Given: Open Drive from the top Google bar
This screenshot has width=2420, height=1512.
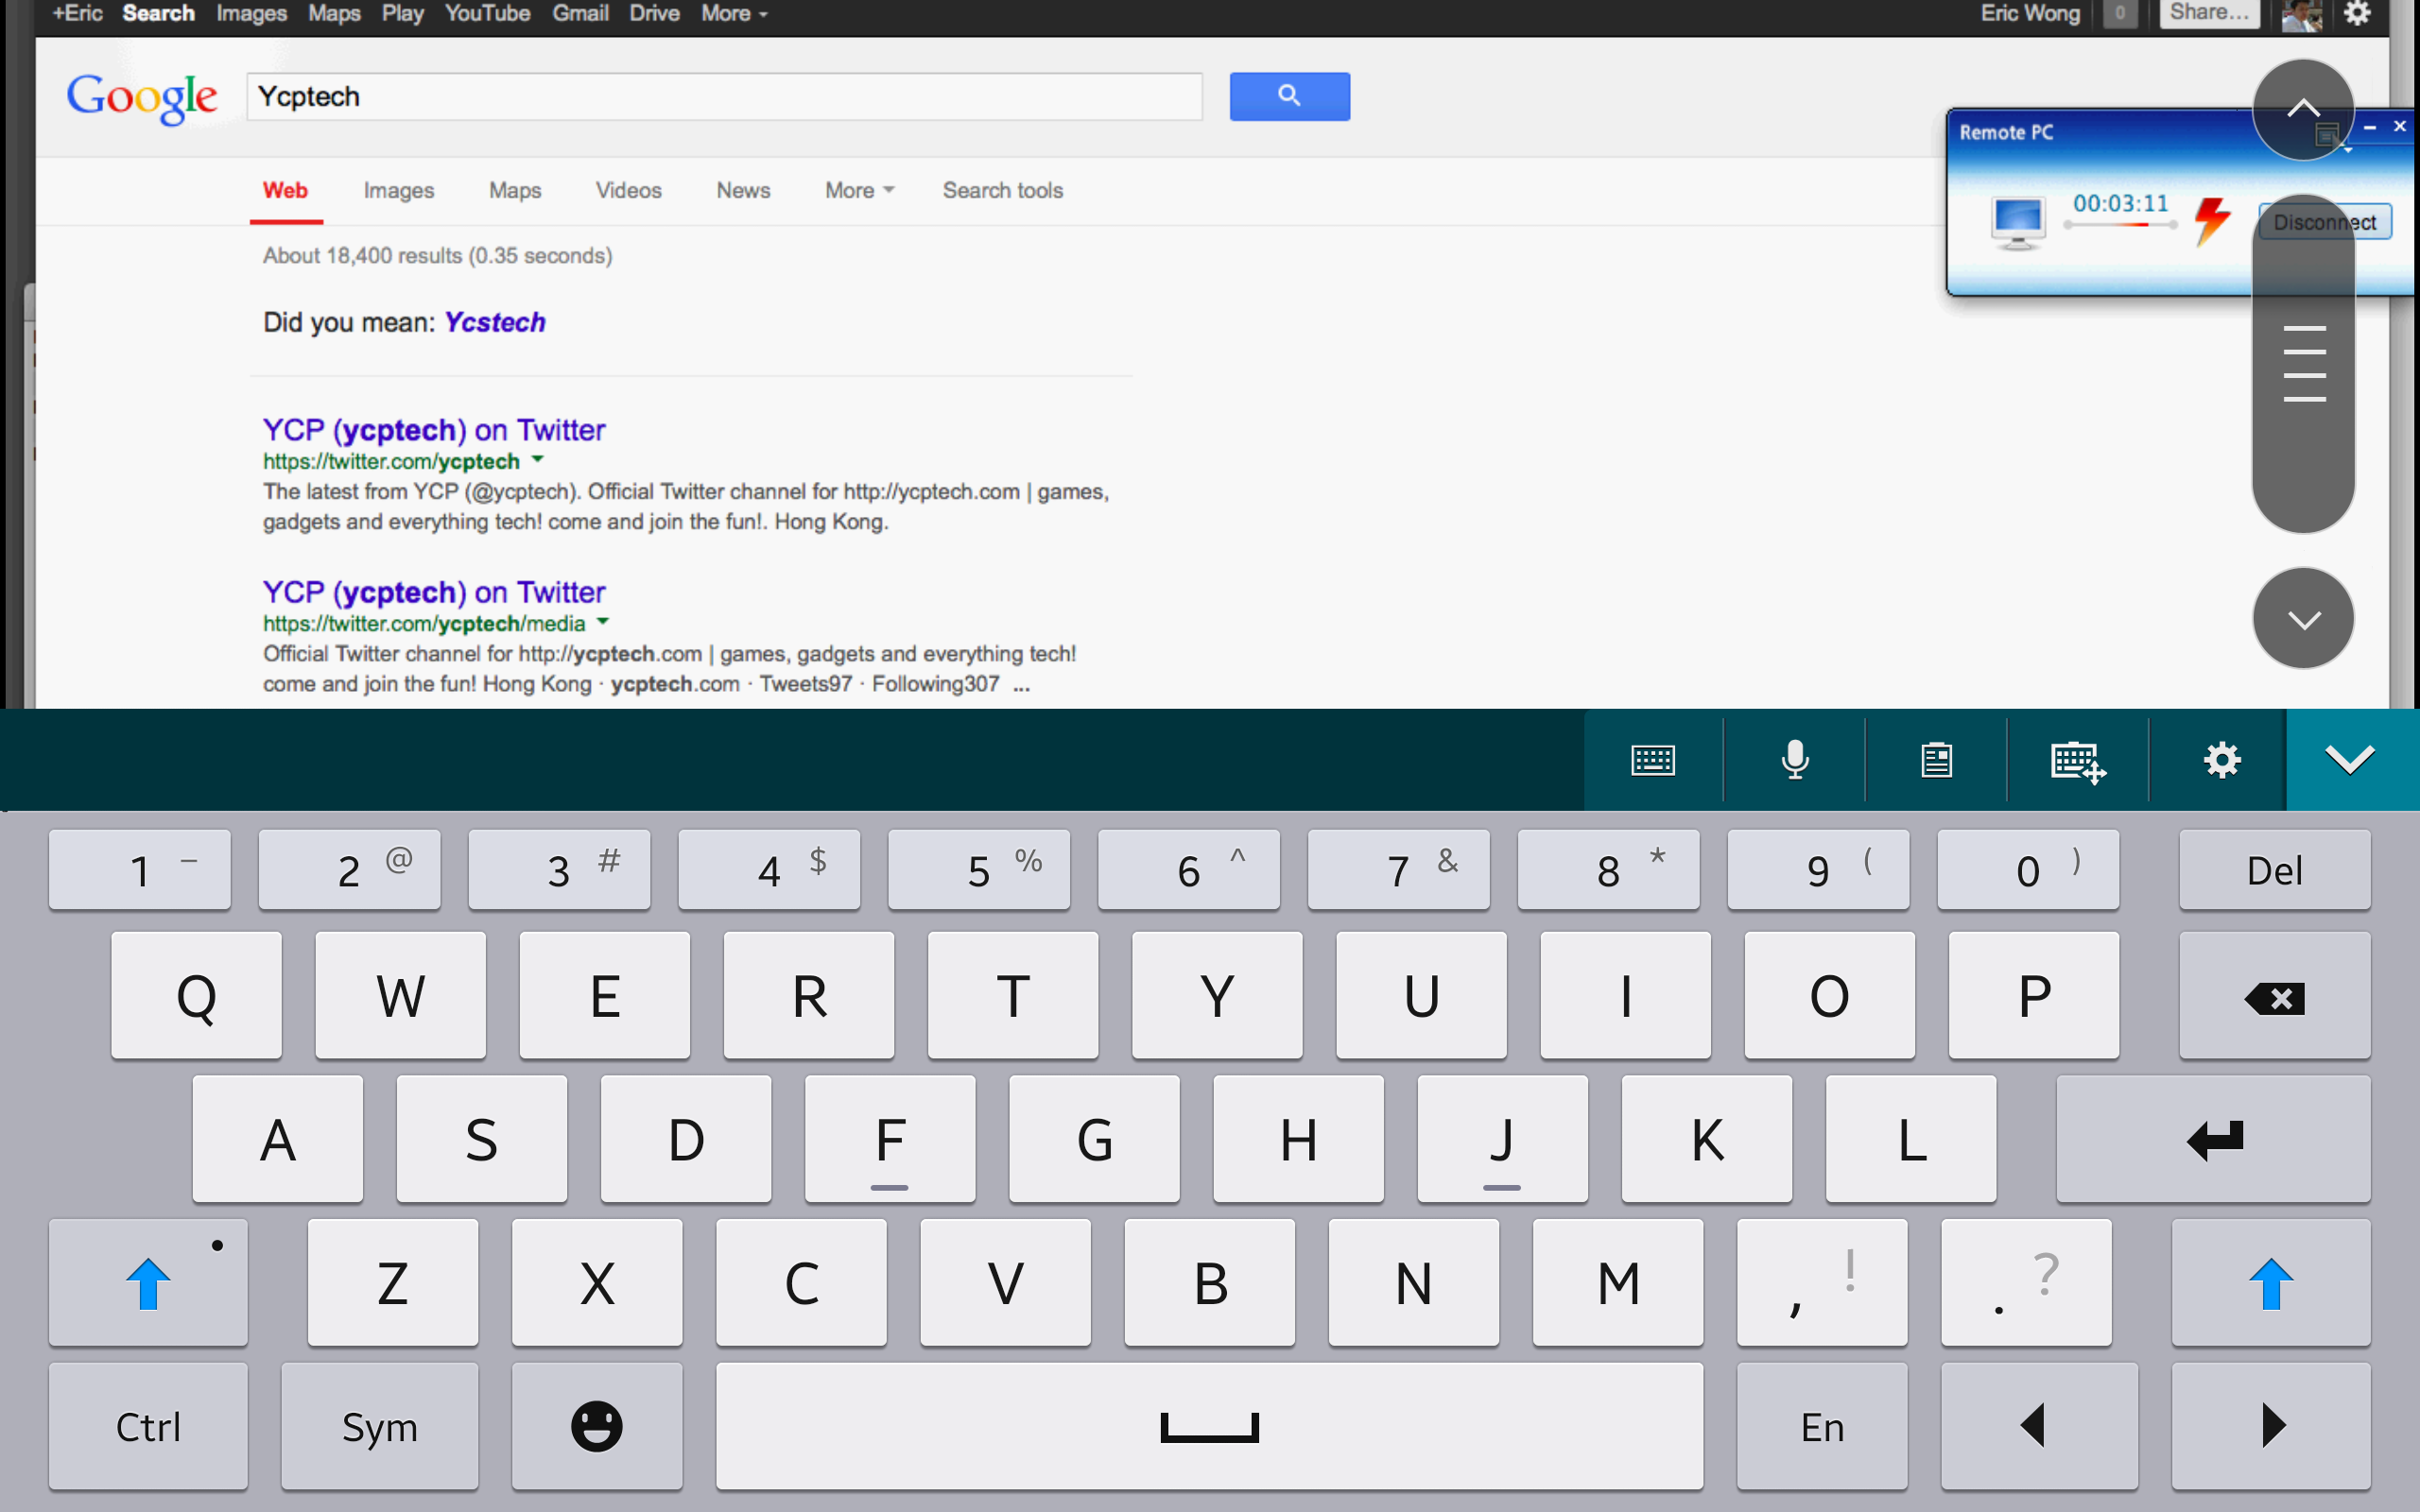Looking at the screenshot, I should tap(654, 14).
